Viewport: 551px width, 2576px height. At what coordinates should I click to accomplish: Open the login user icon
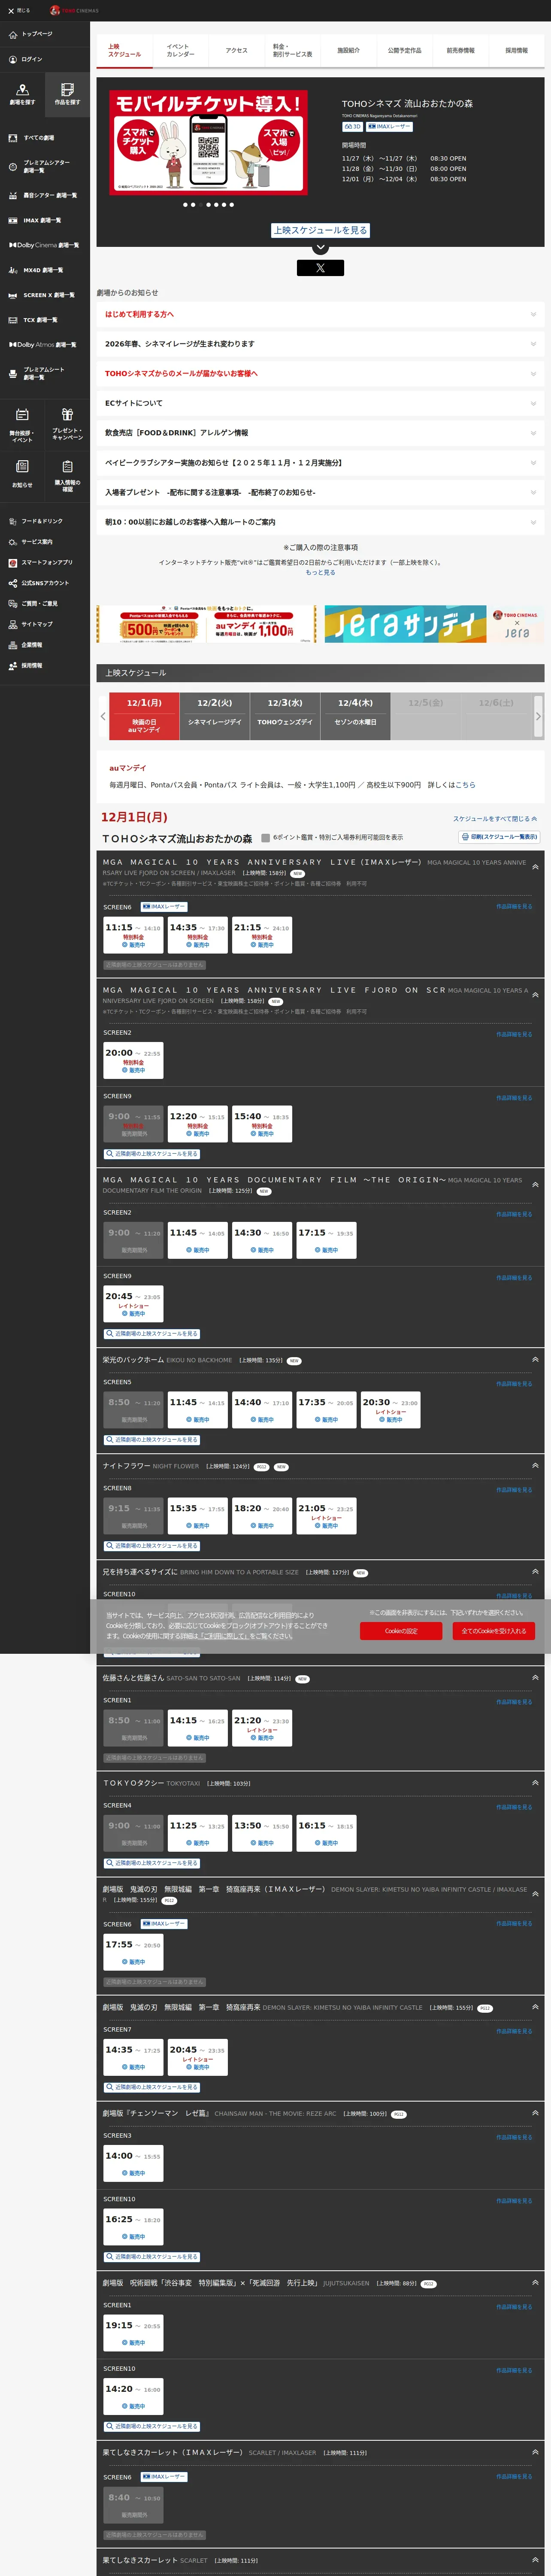point(12,59)
